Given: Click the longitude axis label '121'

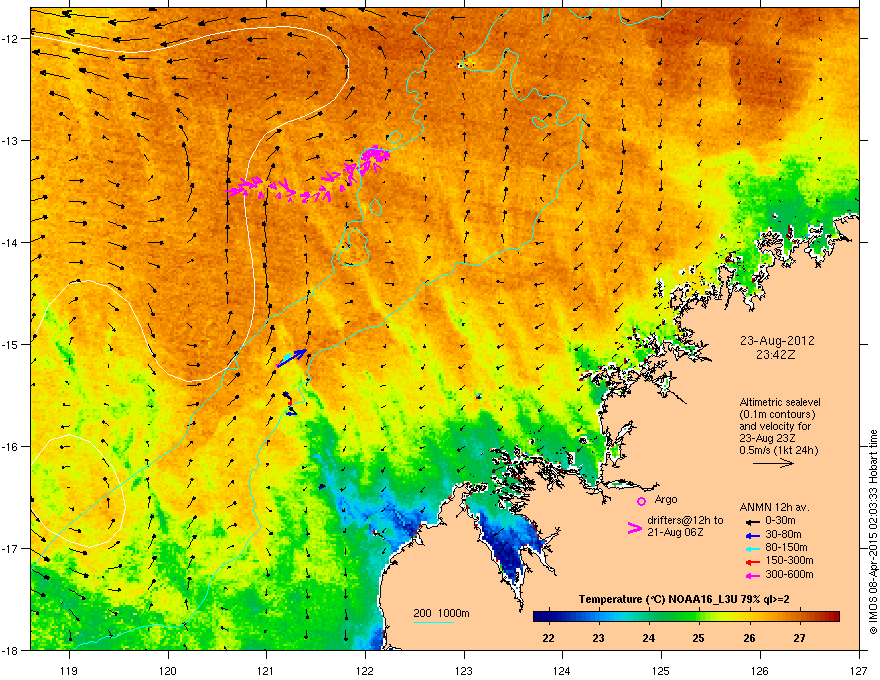Looking at the screenshot, I should coord(266,670).
